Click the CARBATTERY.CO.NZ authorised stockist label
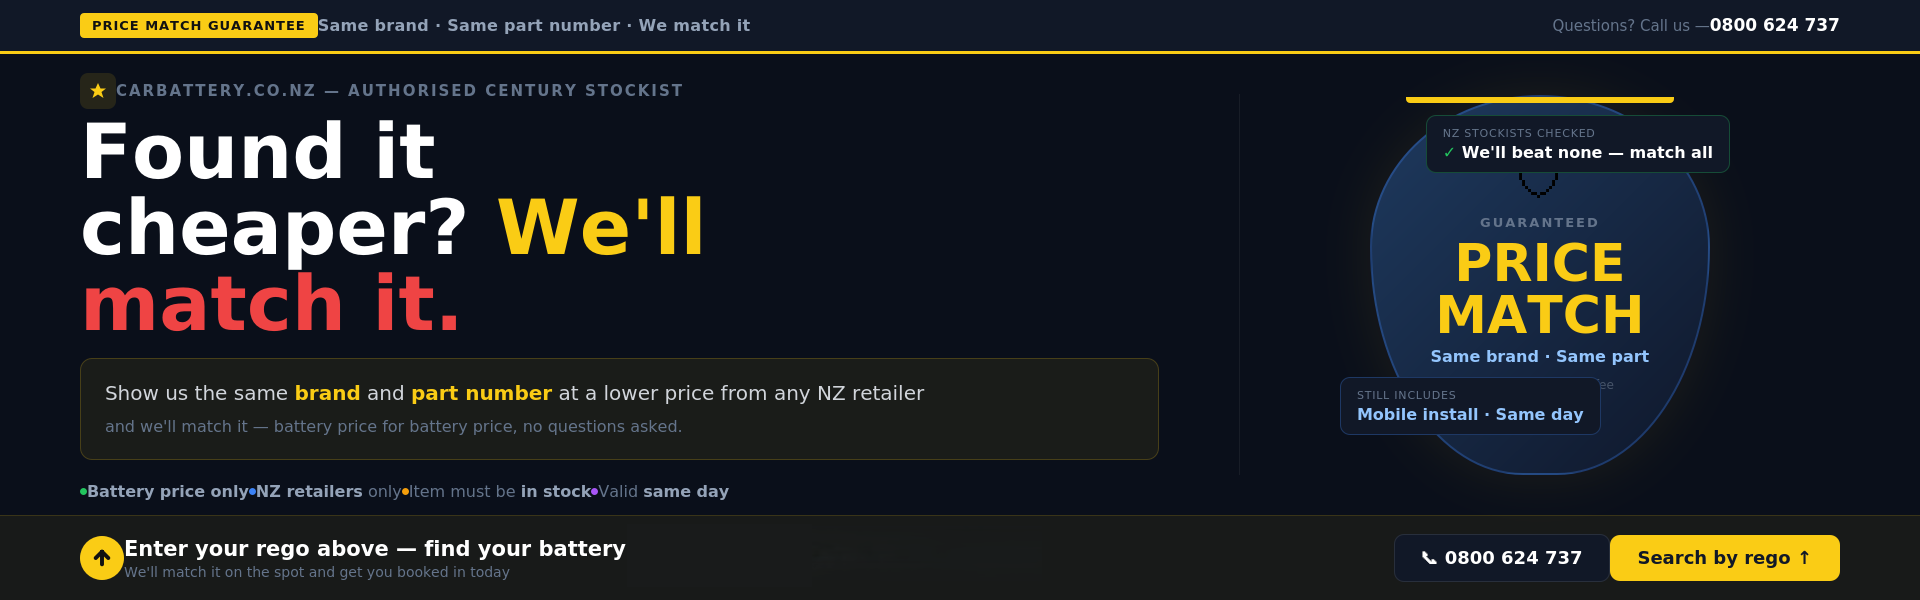The width and height of the screenshot is (1920, 600). tap(399, 91)
